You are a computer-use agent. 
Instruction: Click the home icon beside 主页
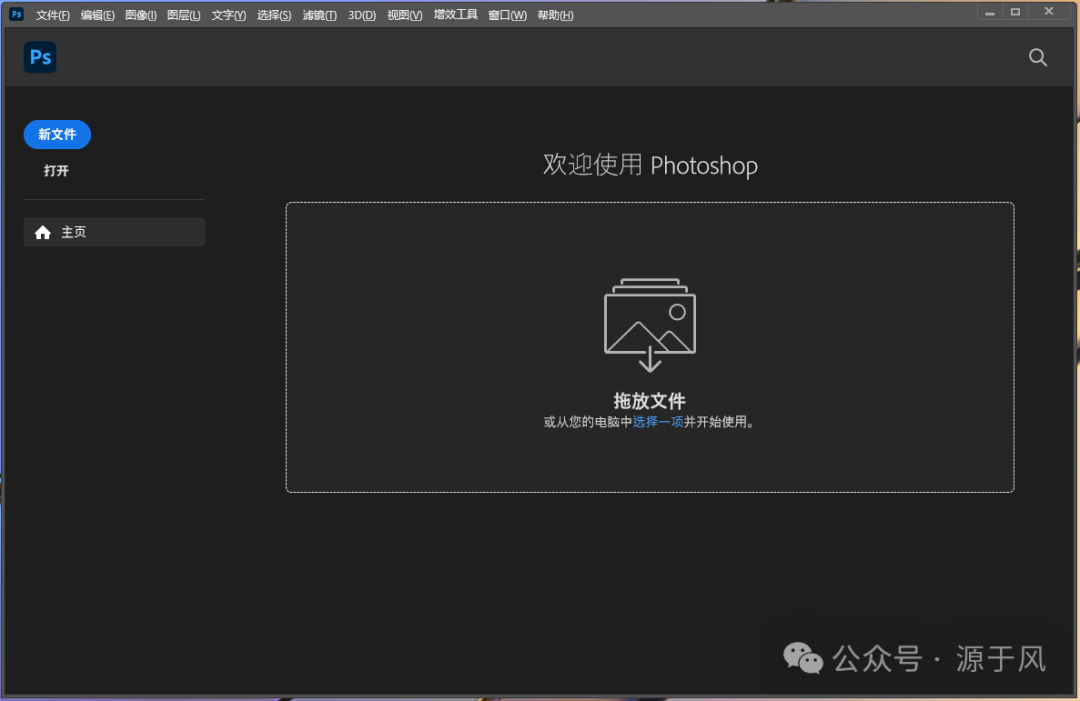click(43, 233)
